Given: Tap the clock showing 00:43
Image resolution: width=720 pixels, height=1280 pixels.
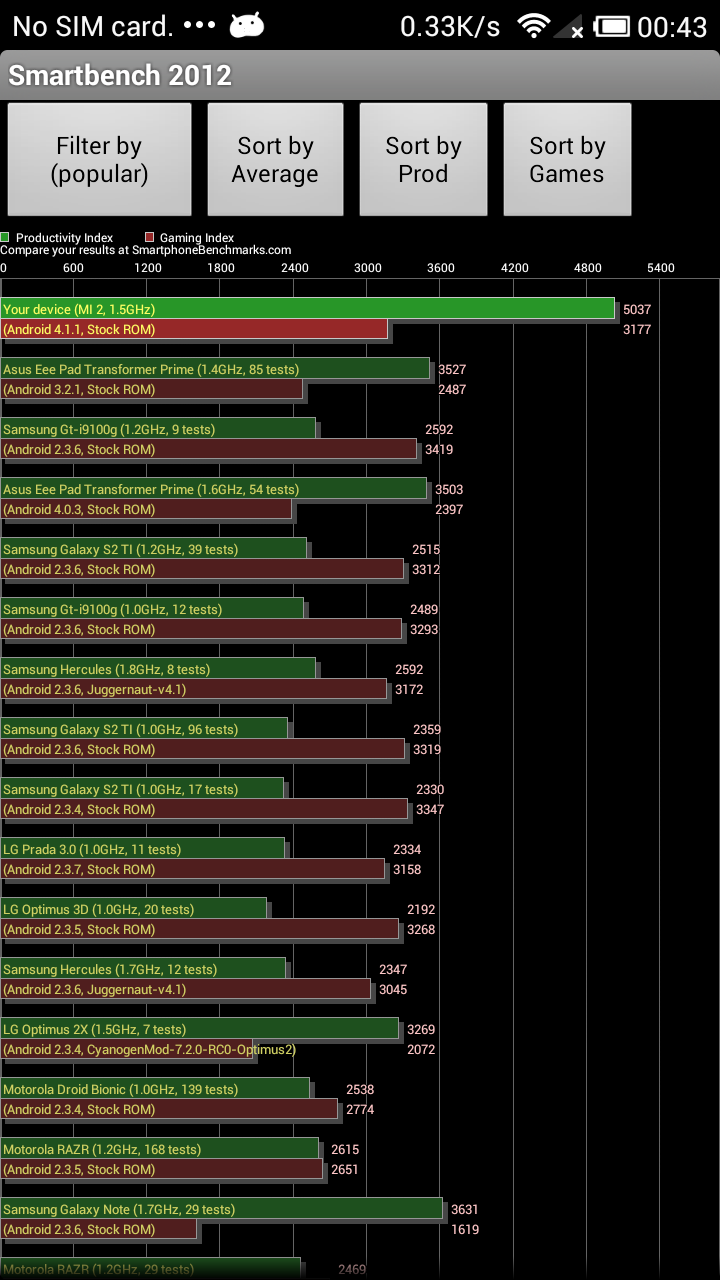Looking at the screenshot, I should click(x=672, y=27).
